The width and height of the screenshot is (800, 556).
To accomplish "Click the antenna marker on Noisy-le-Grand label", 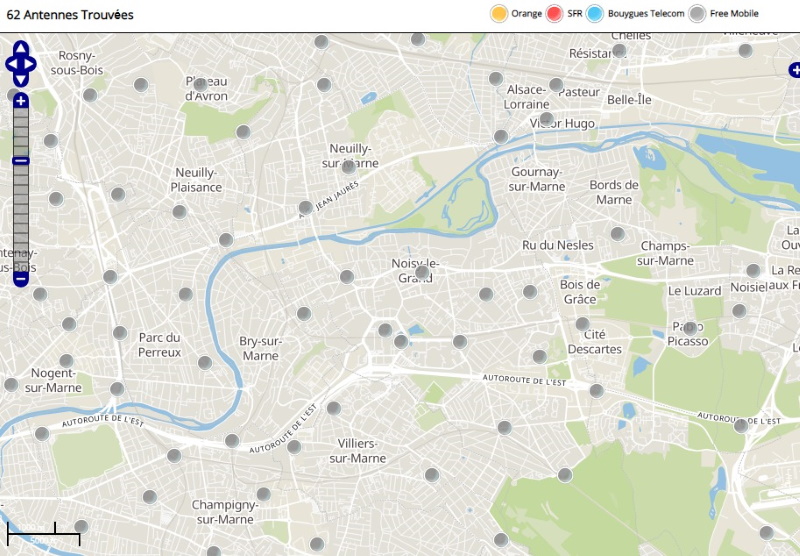I will (x=422, y=272).
